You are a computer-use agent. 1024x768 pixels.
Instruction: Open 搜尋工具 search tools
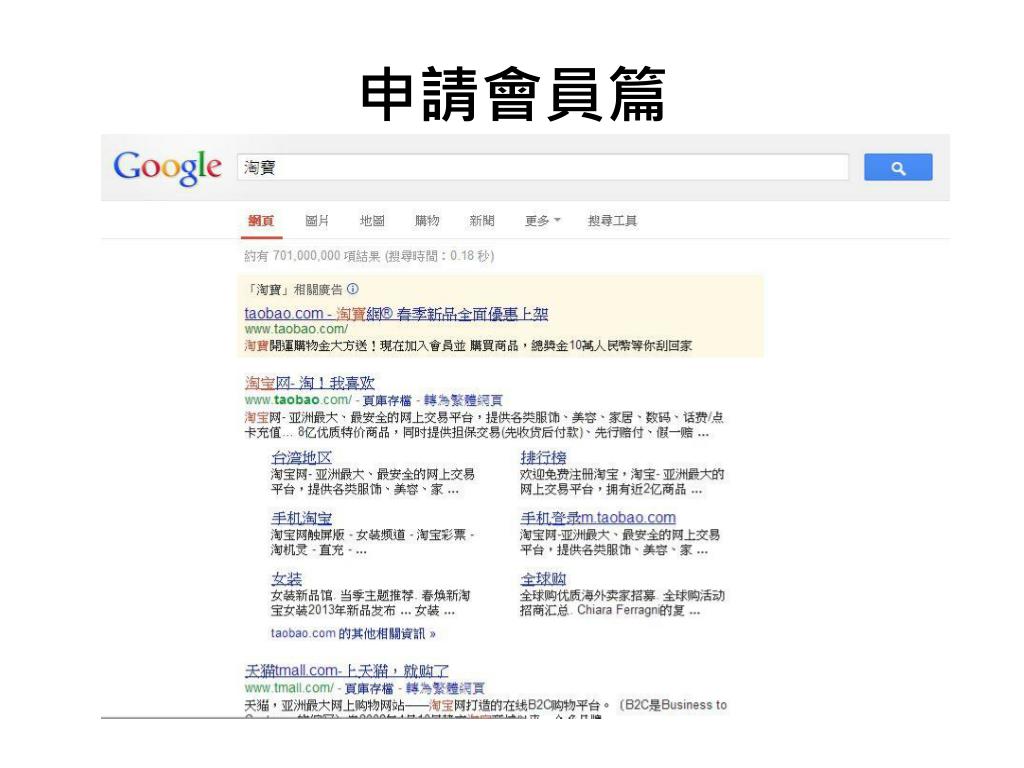(613, 221)
